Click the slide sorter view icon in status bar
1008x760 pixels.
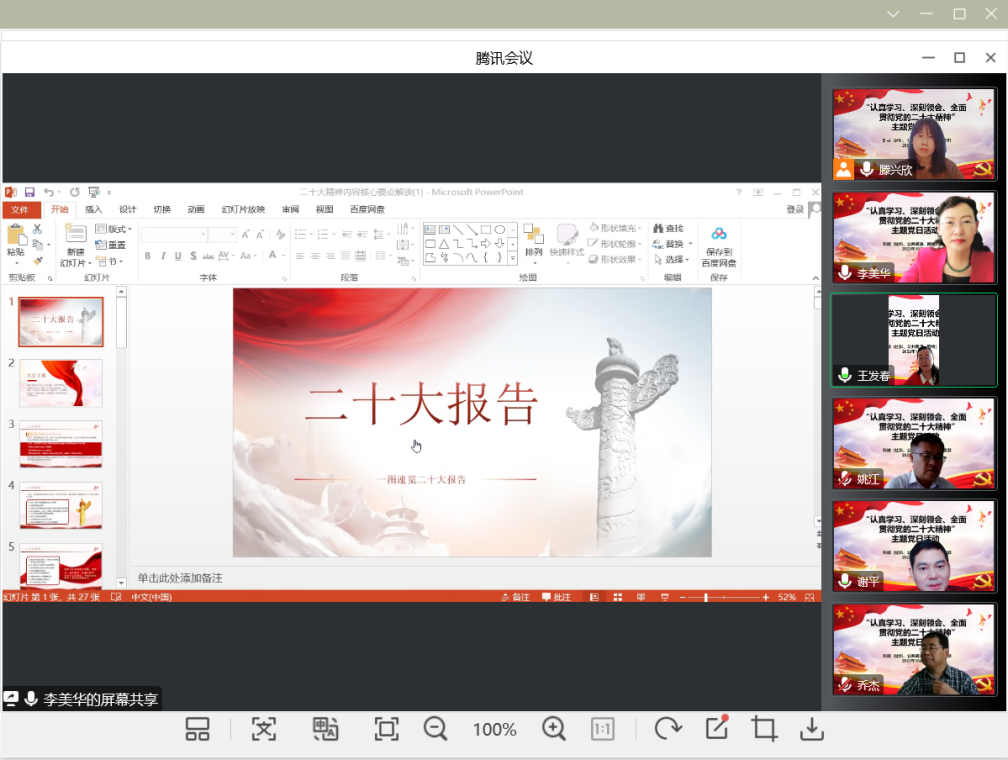[x=618, y=597]
